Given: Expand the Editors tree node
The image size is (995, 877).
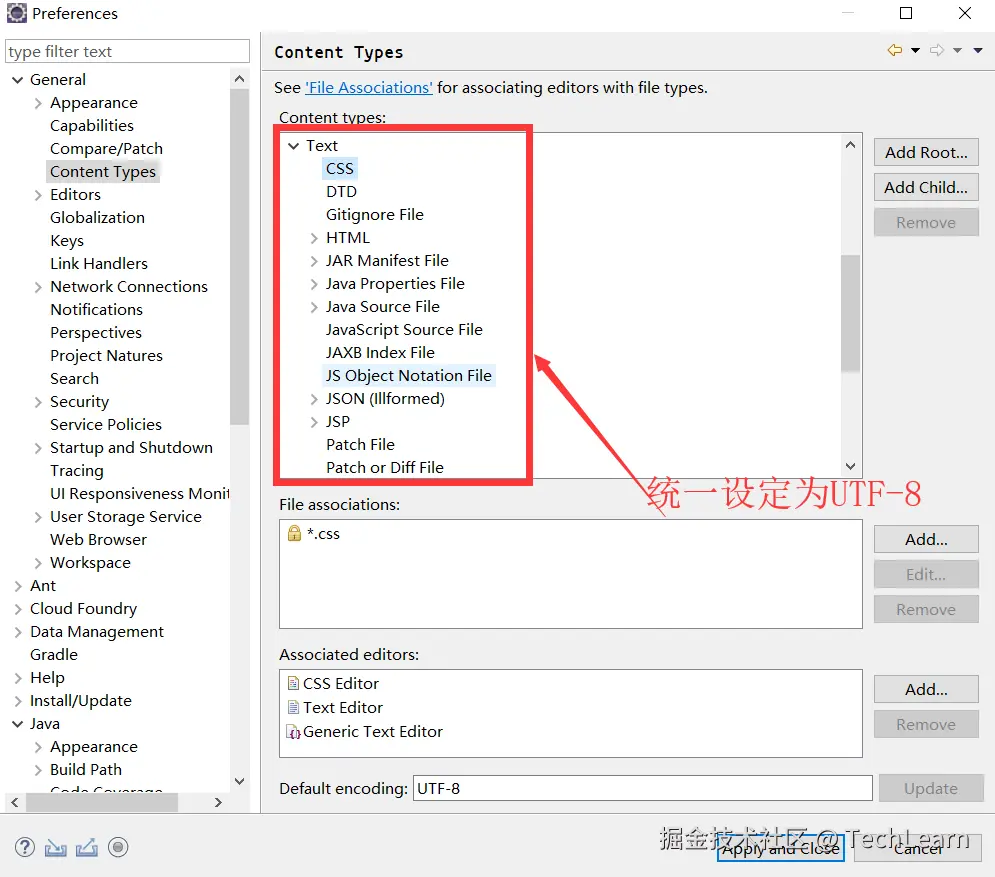Looking at the screenshot, I should click(x=38, y=195).
